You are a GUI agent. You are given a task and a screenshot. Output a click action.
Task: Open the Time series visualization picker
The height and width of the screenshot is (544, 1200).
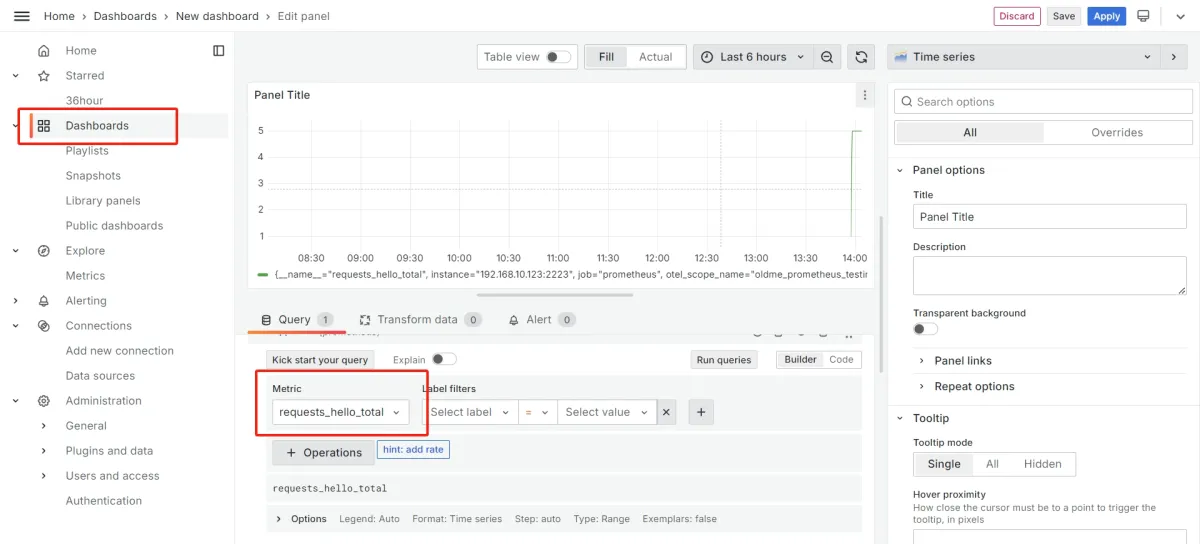tap(1025, 57)
